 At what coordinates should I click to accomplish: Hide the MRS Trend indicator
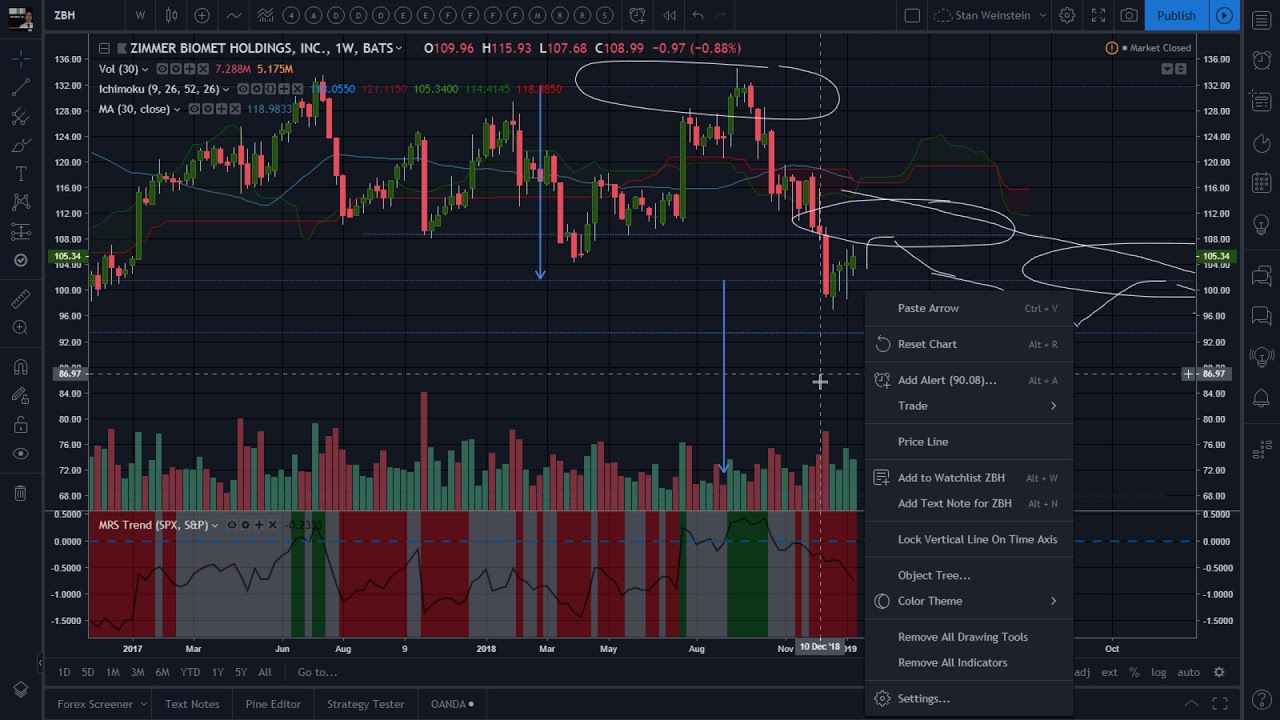pos(231,525)
